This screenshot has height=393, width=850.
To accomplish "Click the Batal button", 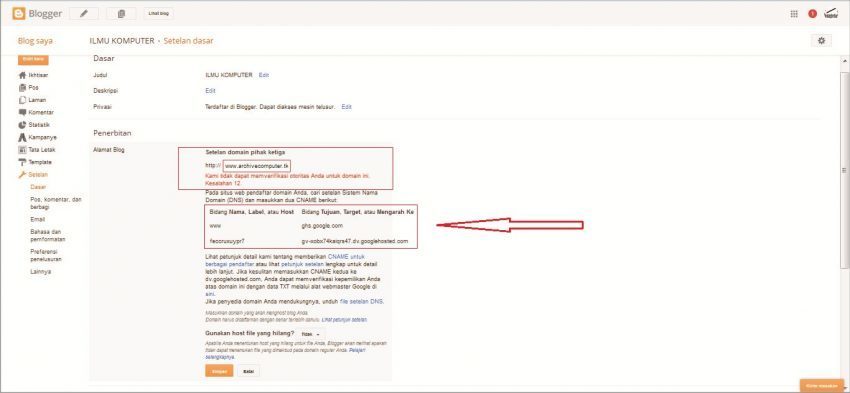I will point(248,371).
